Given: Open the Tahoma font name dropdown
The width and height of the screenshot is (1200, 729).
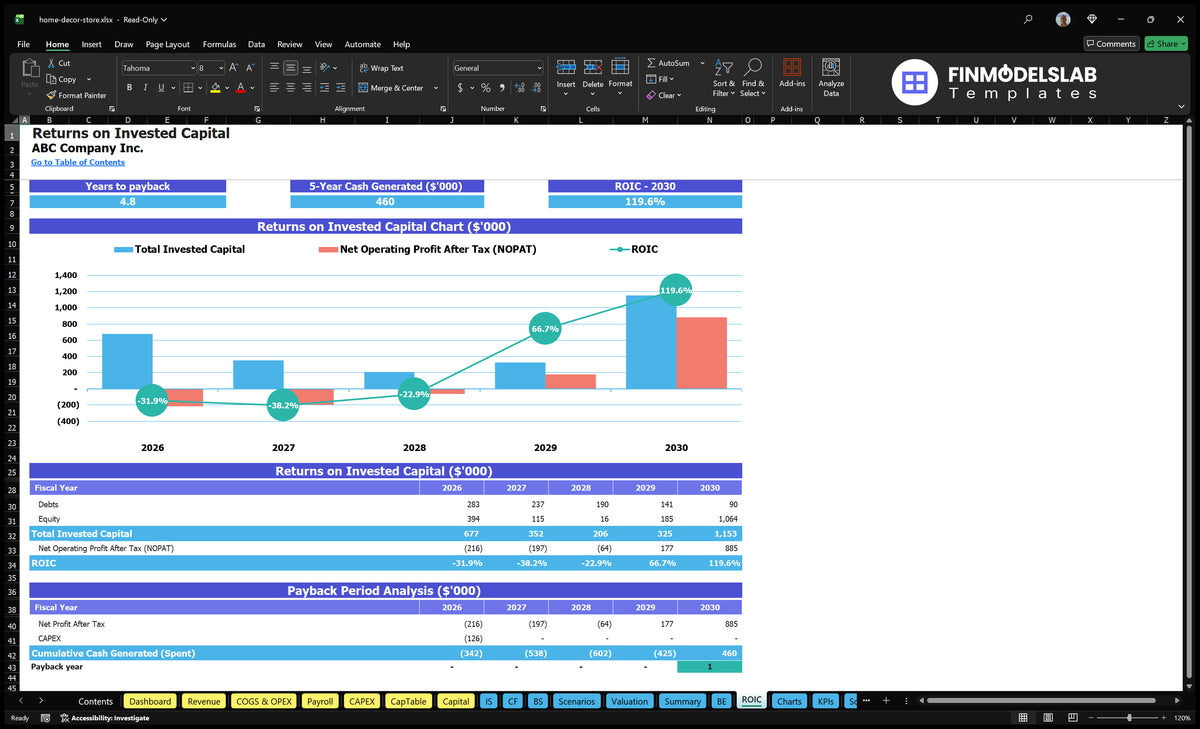Looking at the screenshot, I should coord(191,68).
